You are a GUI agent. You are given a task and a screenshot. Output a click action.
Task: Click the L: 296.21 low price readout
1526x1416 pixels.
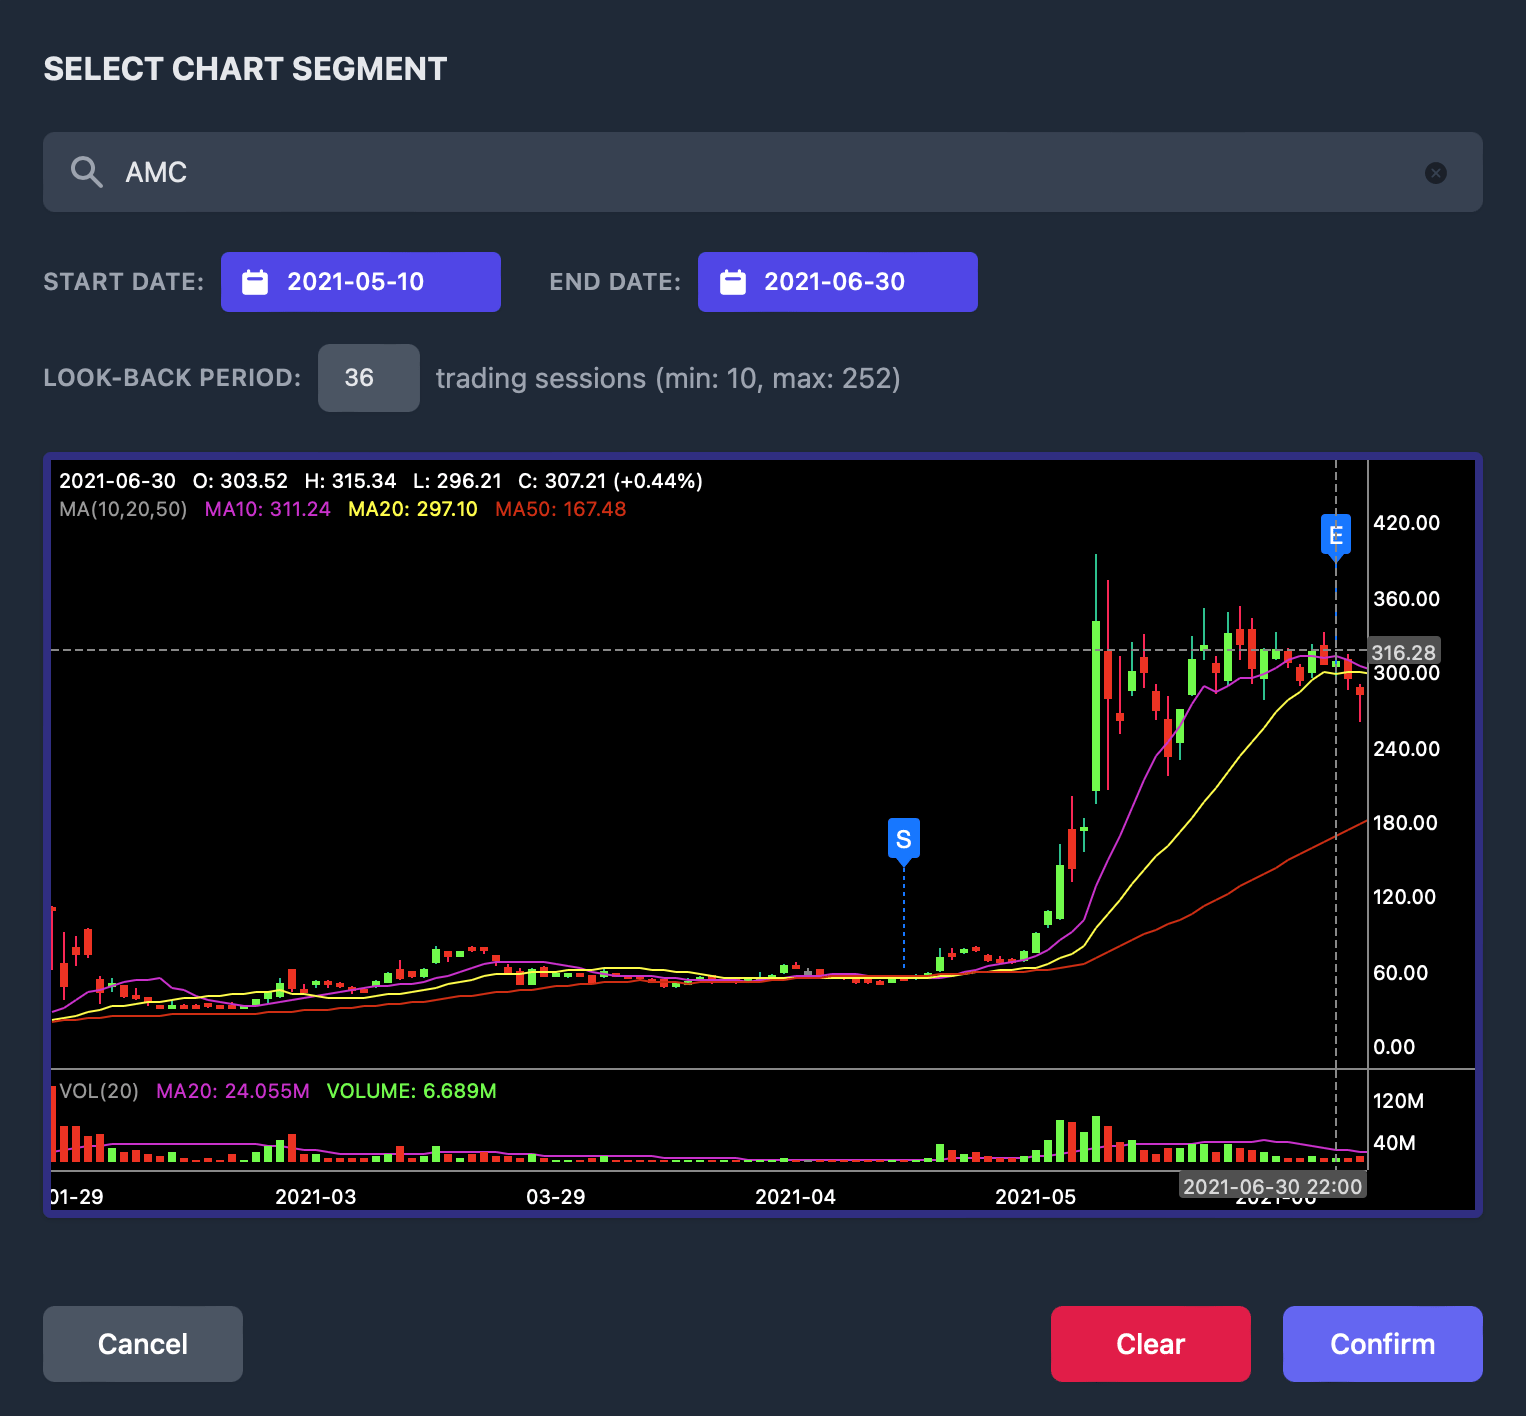457,481
